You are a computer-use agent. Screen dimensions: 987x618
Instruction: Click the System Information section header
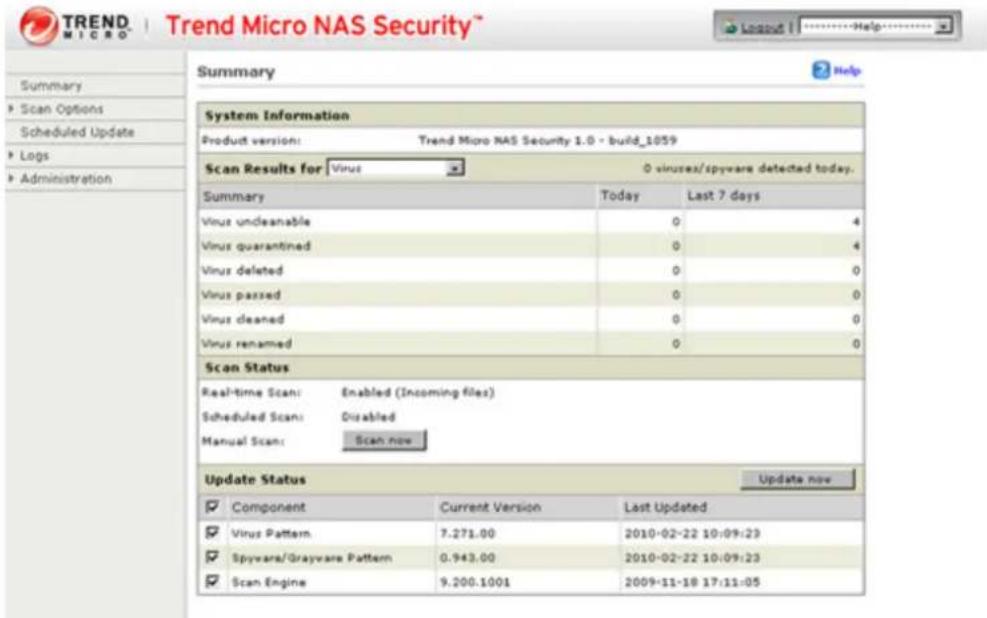click(x=277, y=116)
